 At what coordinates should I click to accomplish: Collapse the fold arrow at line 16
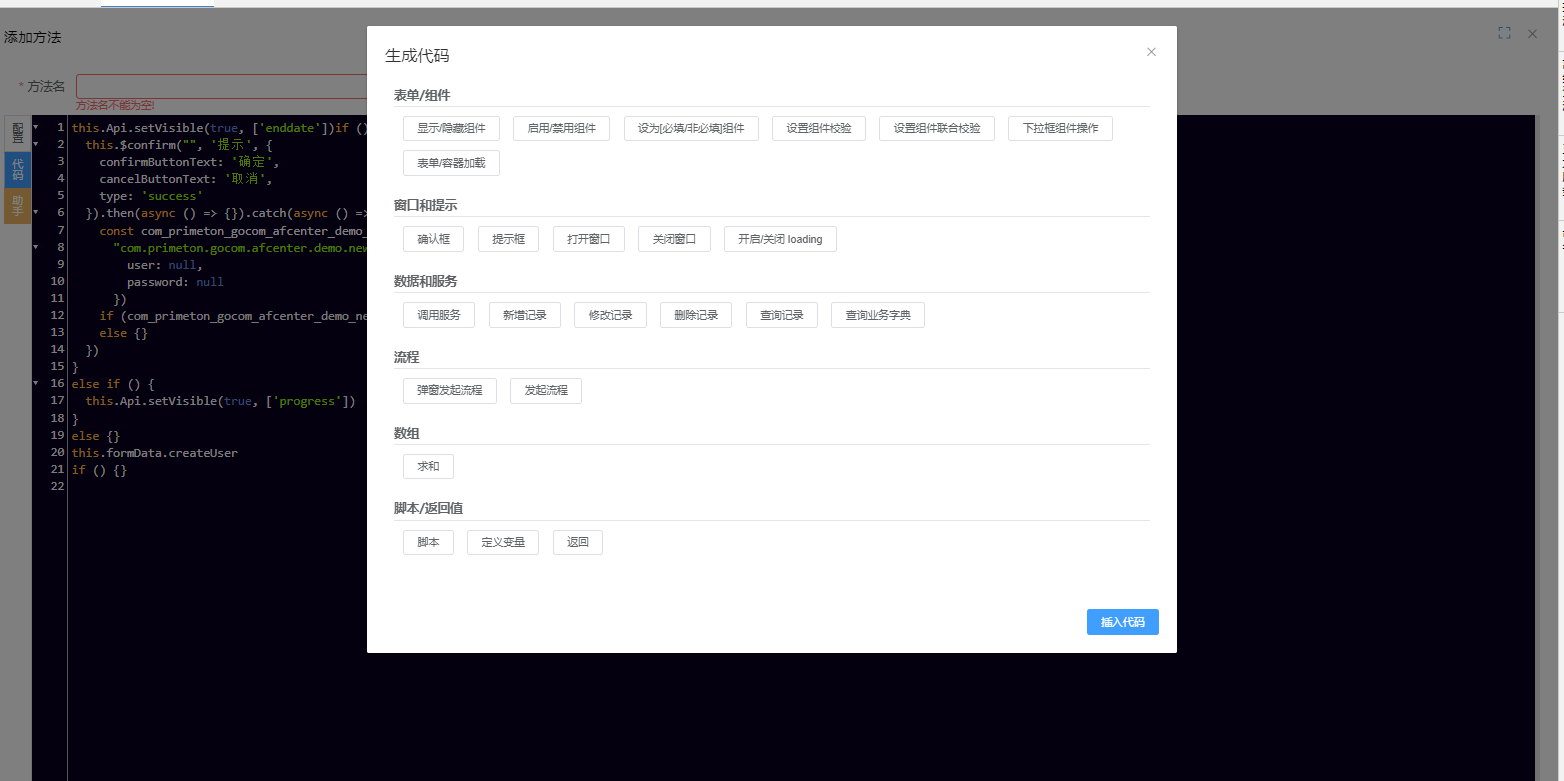click(36, 383)
